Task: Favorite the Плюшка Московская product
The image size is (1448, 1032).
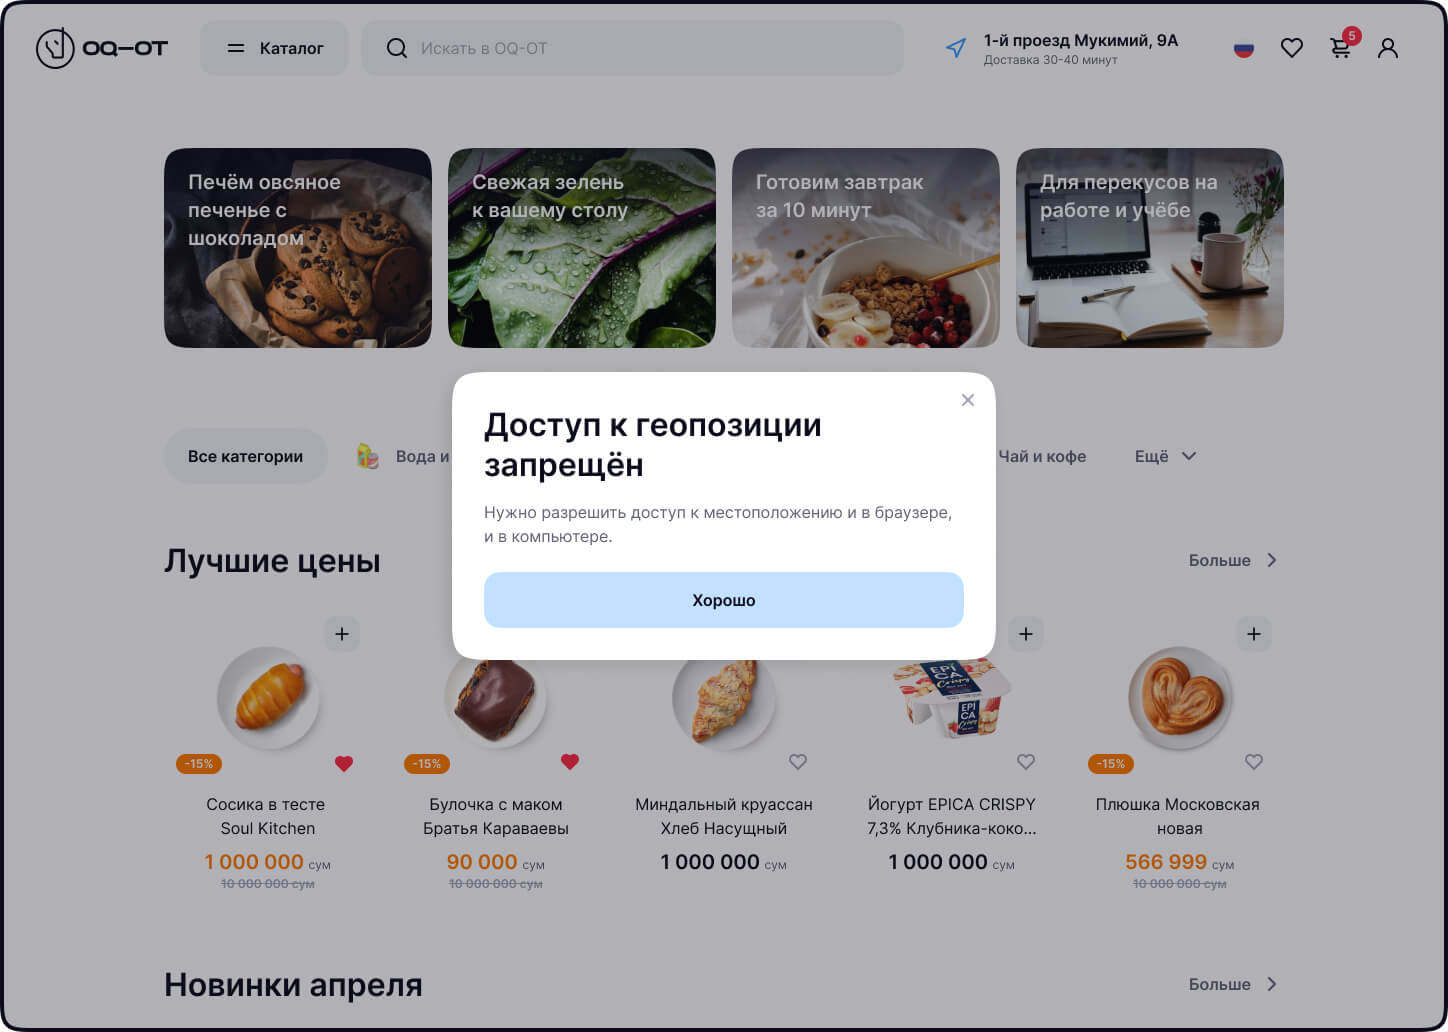Action: coord(1254,762)
